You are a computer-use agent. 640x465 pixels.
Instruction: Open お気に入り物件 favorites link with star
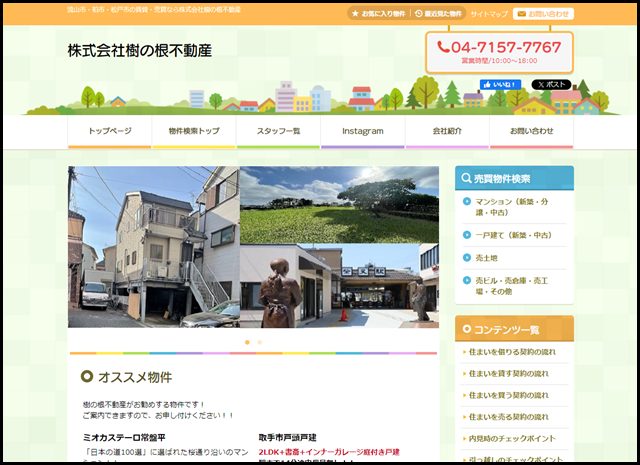[378, 13]
